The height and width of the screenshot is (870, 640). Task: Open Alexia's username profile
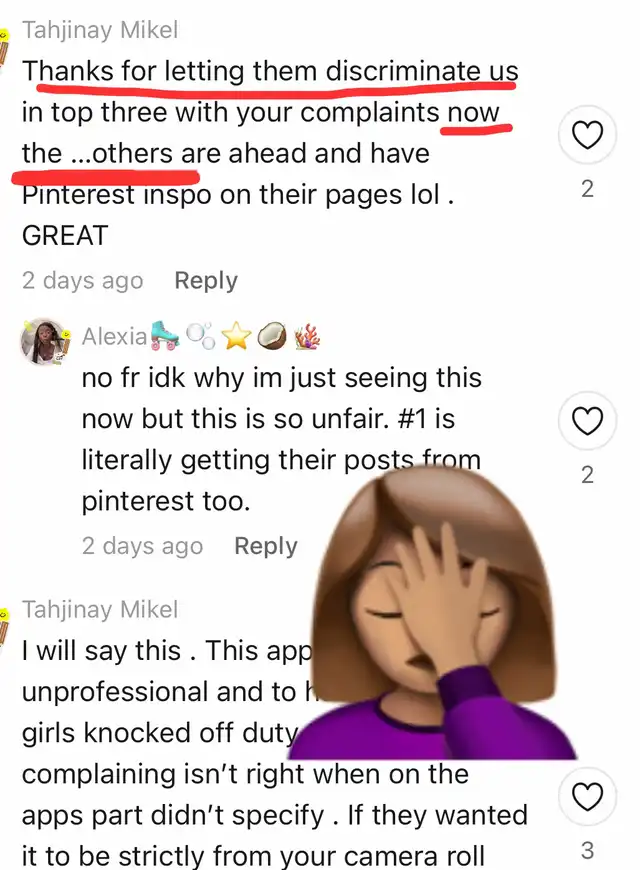pos(114,336)
